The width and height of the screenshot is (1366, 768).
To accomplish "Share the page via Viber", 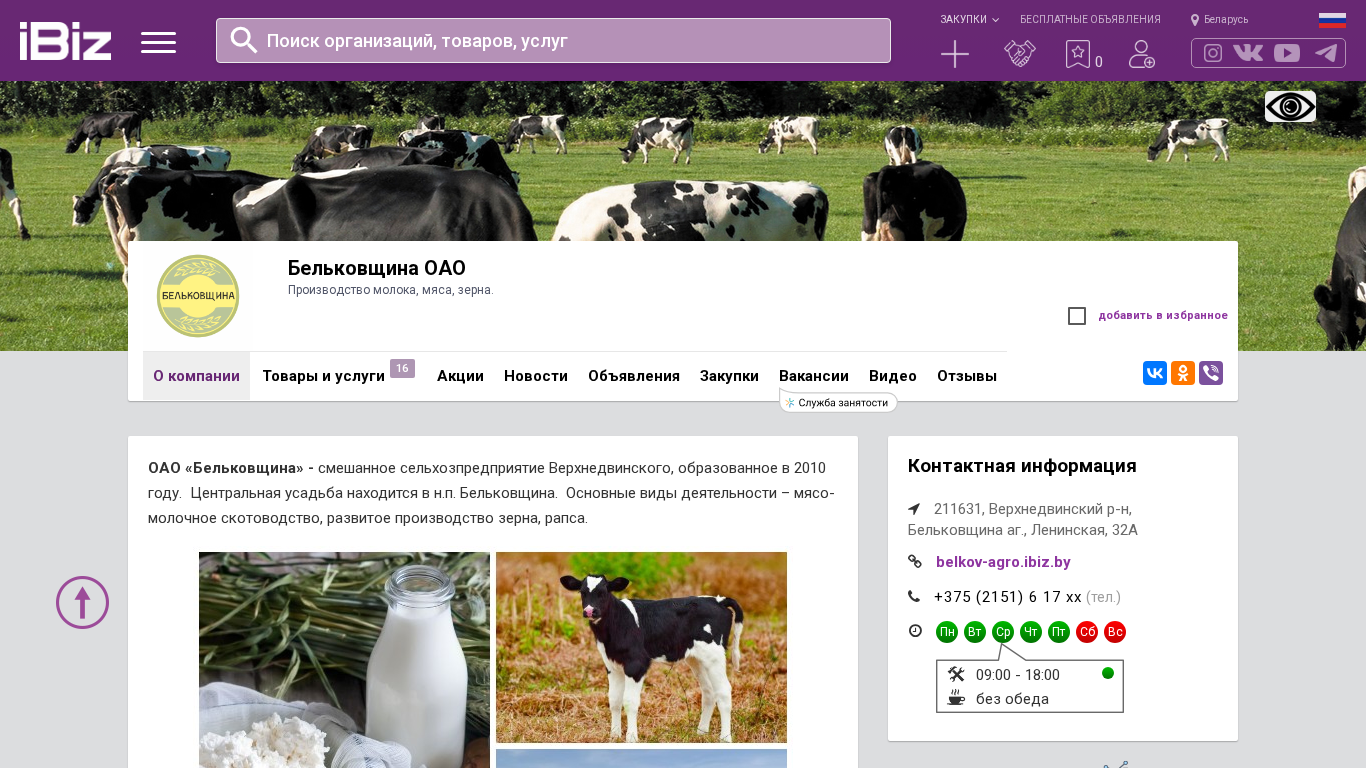I will (x=1211, y=373).
